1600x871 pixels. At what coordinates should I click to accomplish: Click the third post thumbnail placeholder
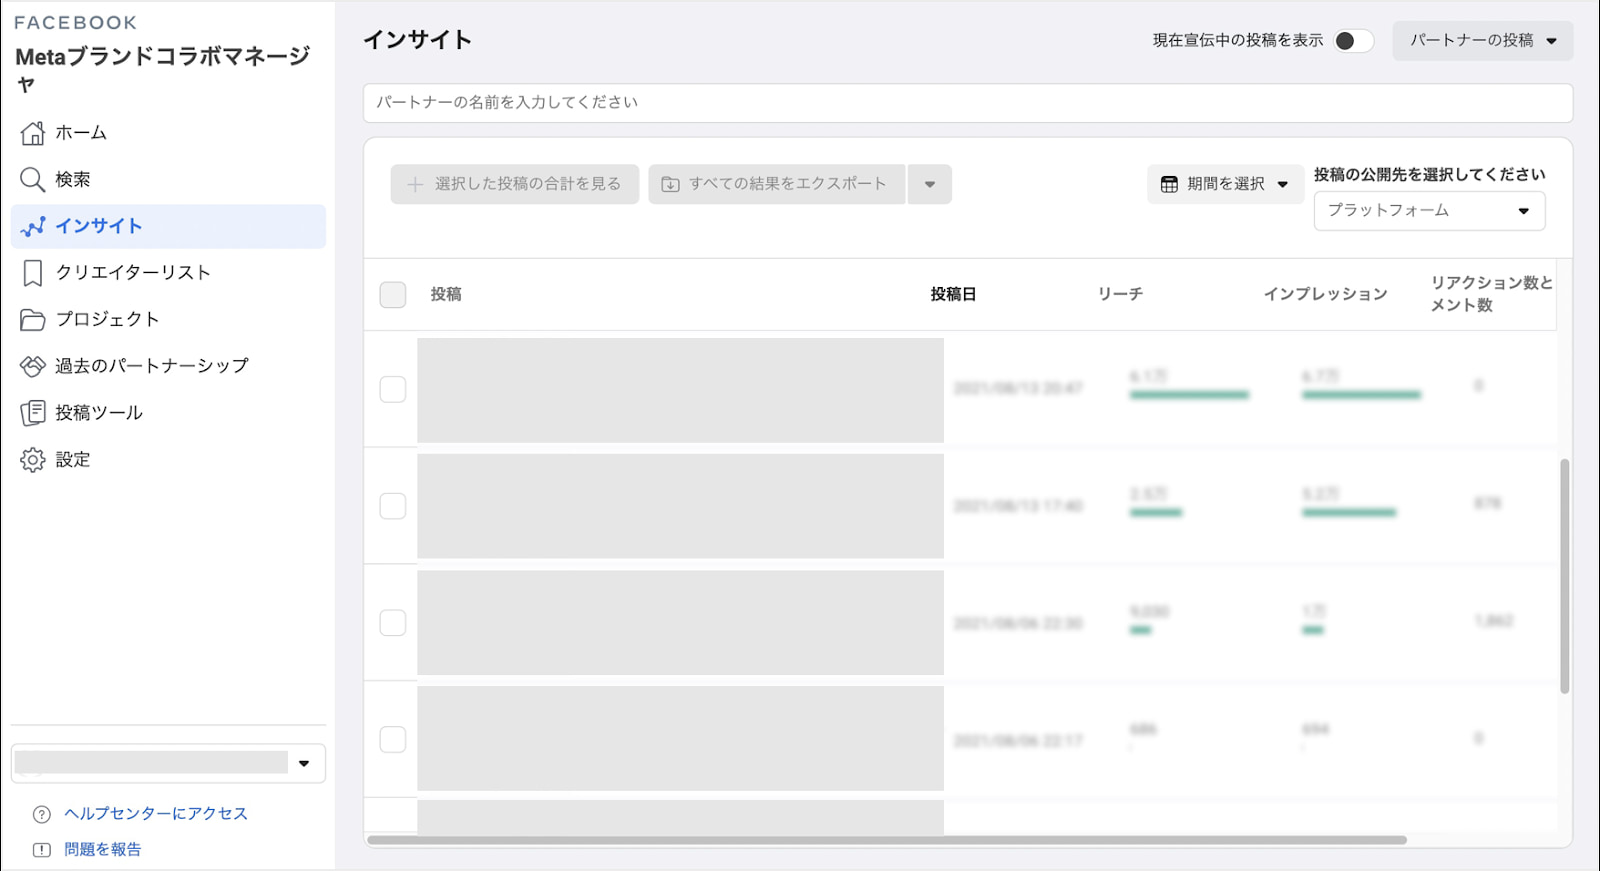[680, 623]
